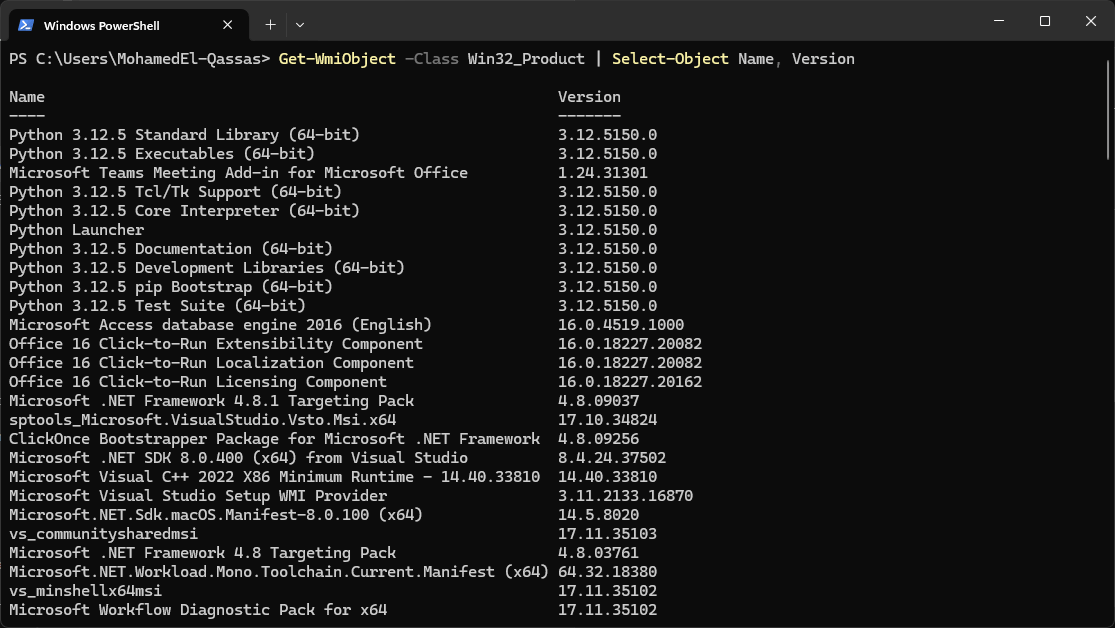The width and height of the screenshot is (1115, 628).
Task: Click version 16.0.18227.20162
Action: tap(629, 382)
